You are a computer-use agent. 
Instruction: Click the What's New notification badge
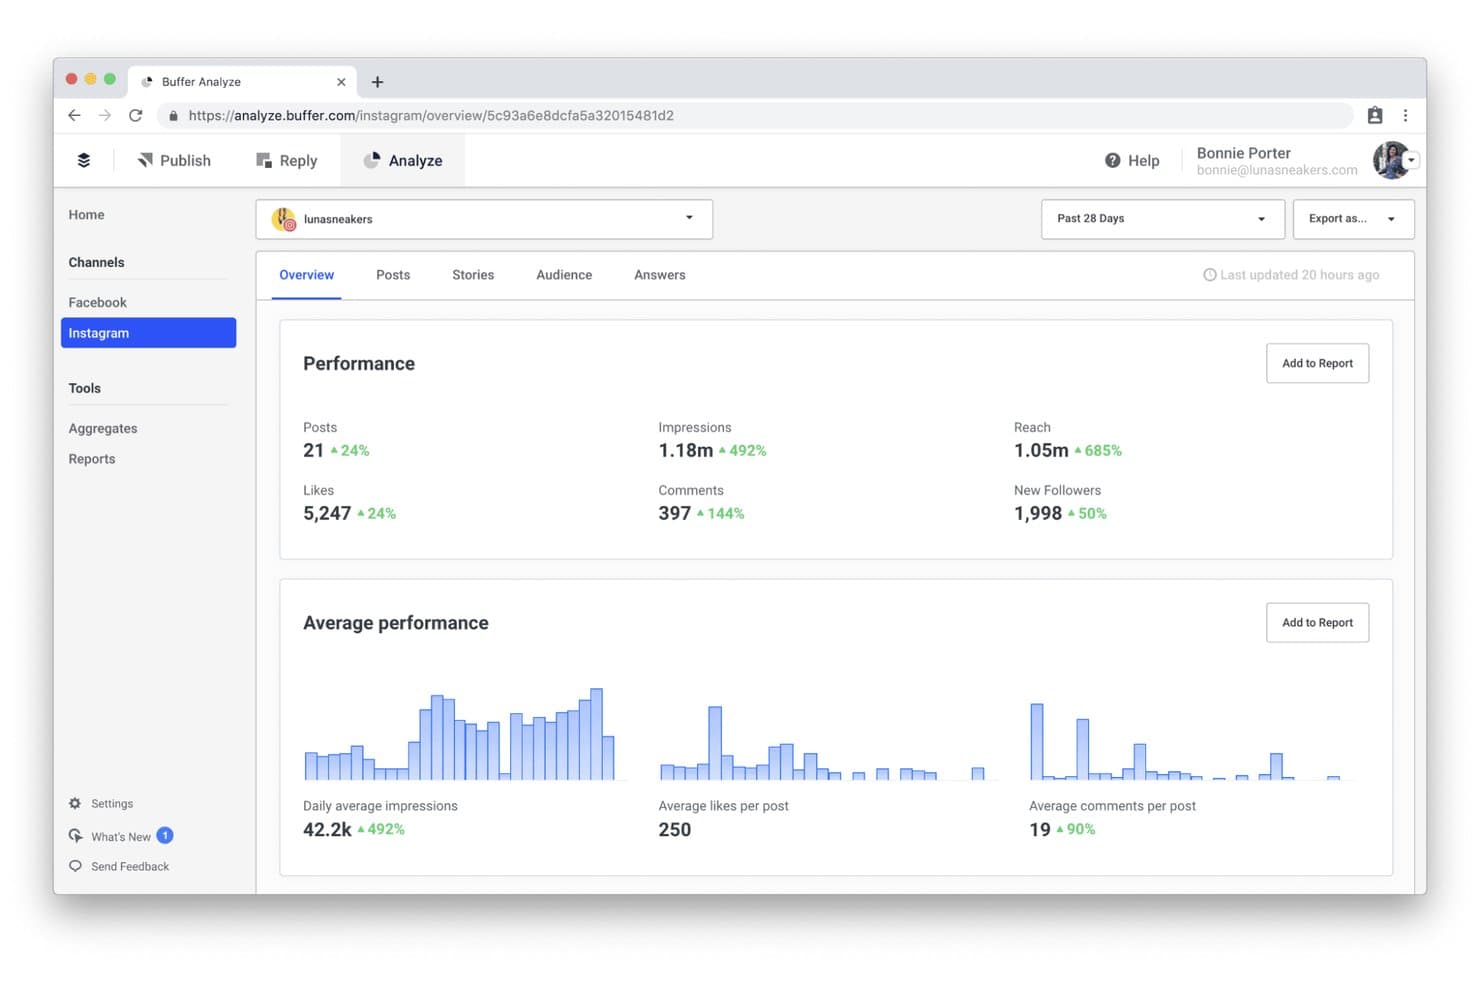[165, 835]
